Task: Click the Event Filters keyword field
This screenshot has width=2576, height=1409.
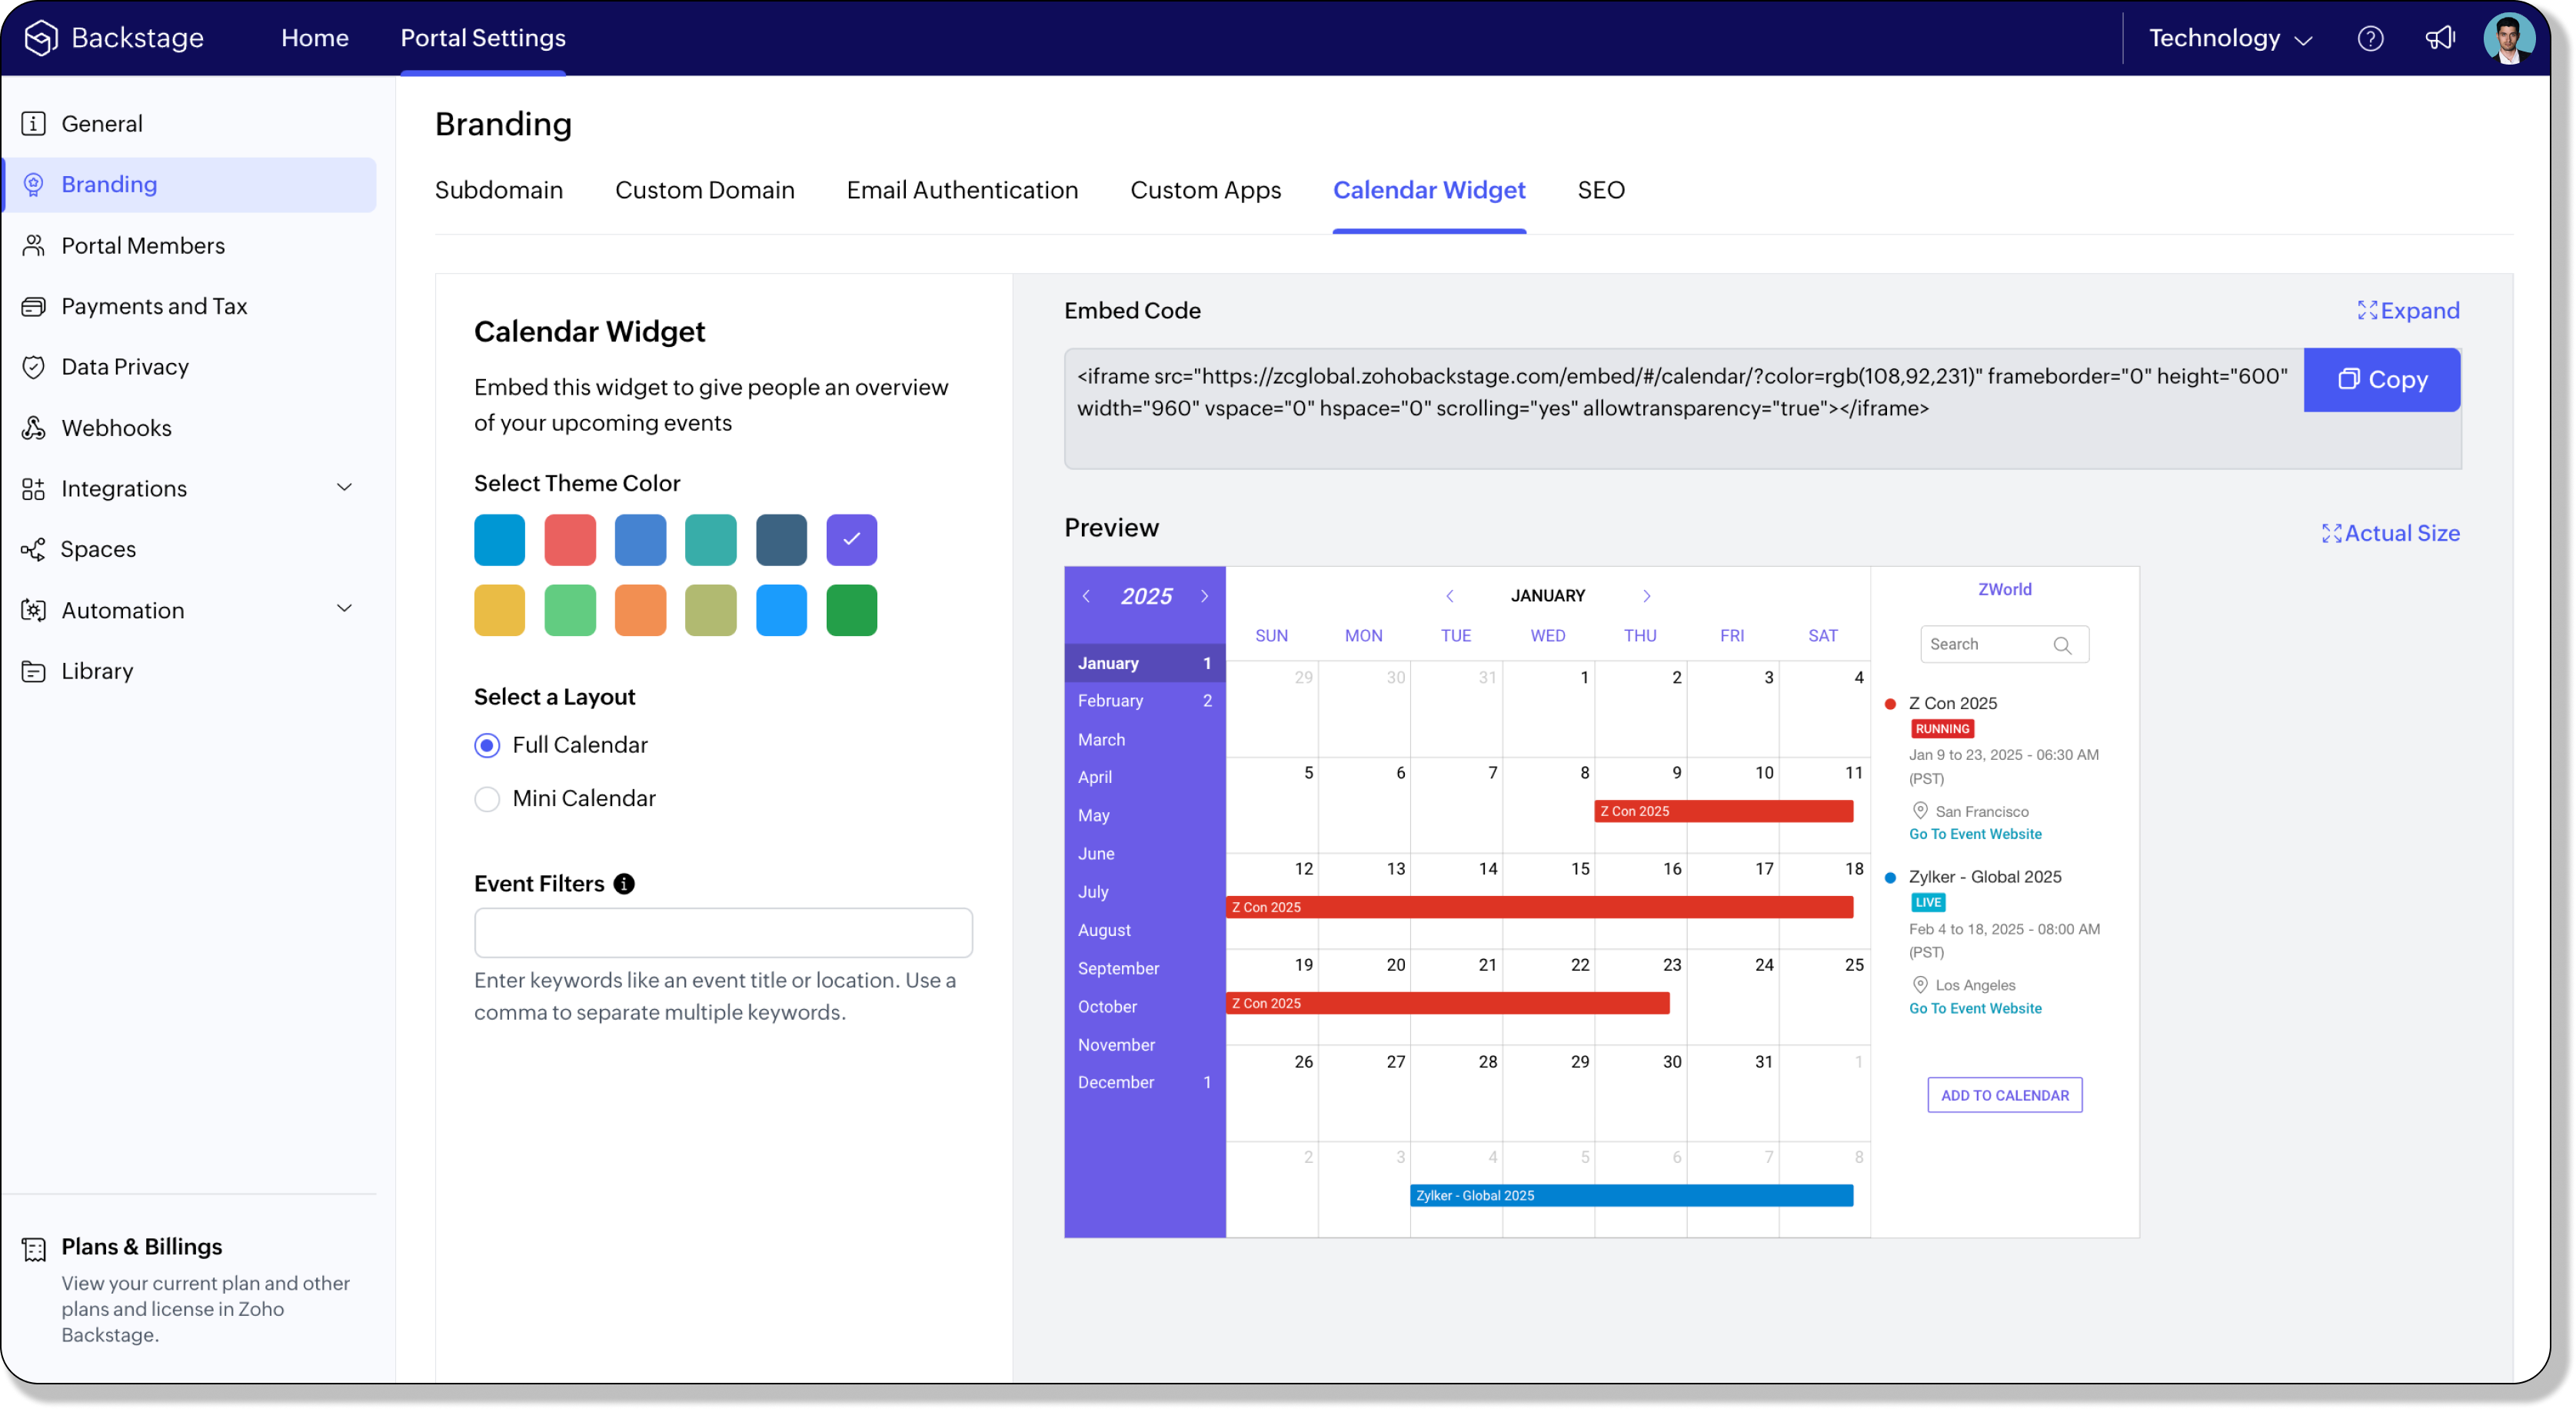Action: (x=723, y=934)
